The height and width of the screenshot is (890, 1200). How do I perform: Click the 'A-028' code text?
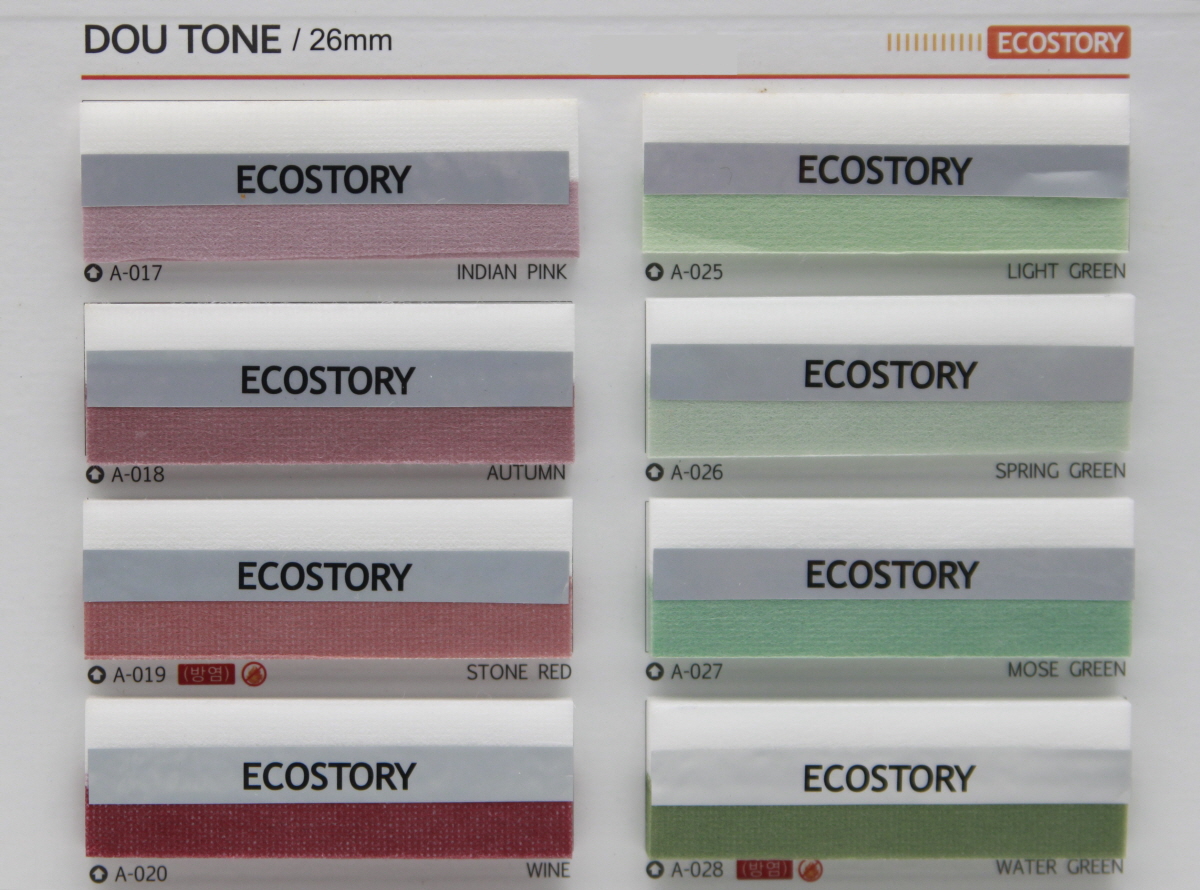[x=696, y=870]
